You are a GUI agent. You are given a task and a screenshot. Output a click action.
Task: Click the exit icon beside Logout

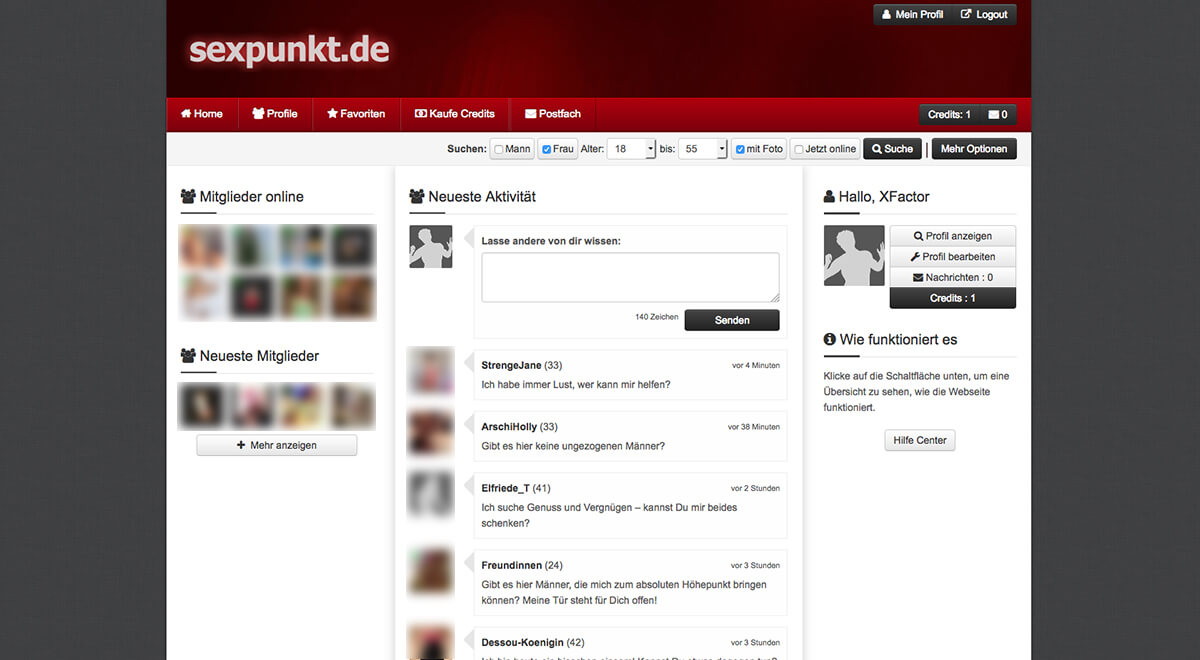point(966,15)
